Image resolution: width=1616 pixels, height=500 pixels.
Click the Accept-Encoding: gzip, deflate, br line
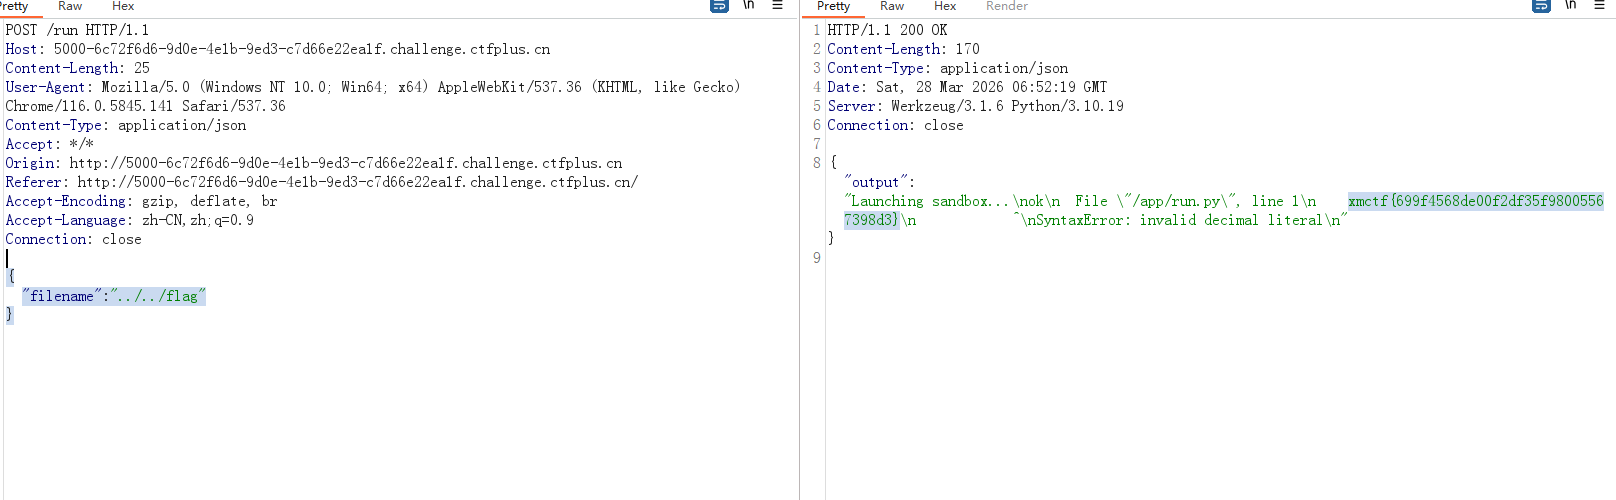click(x=142, y=201)
